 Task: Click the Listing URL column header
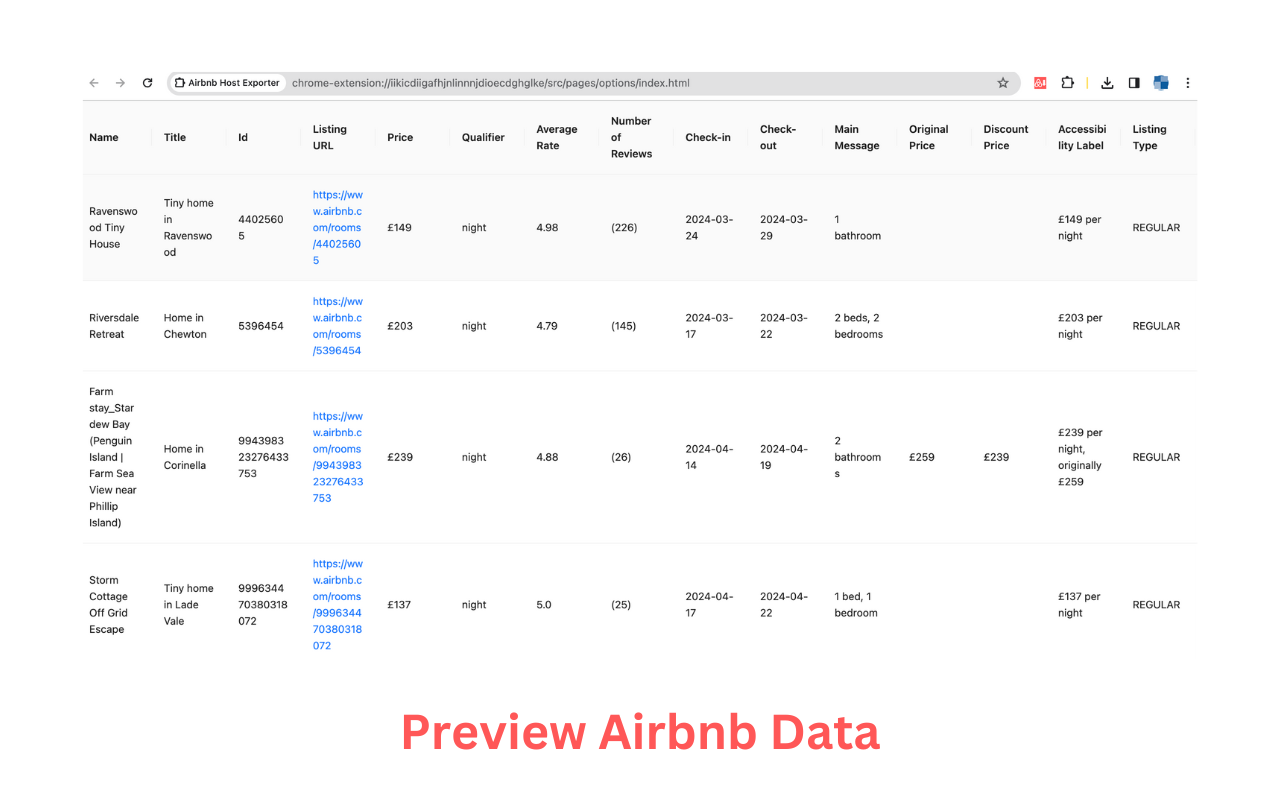[330, 137]
